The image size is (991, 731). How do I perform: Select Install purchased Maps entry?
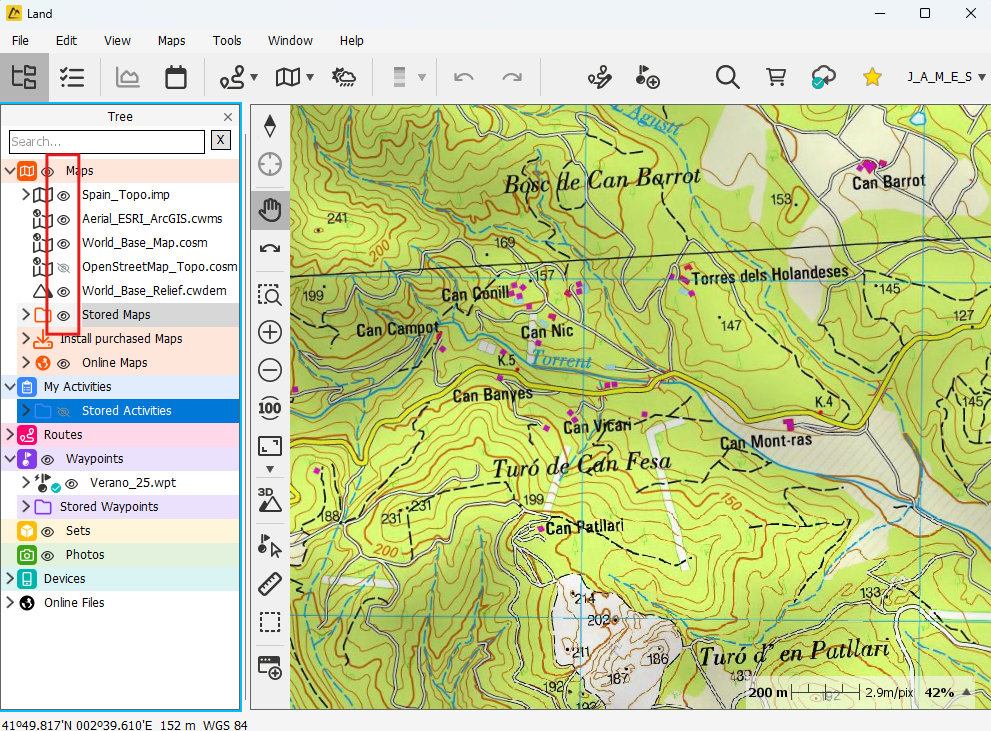[120, 339]
